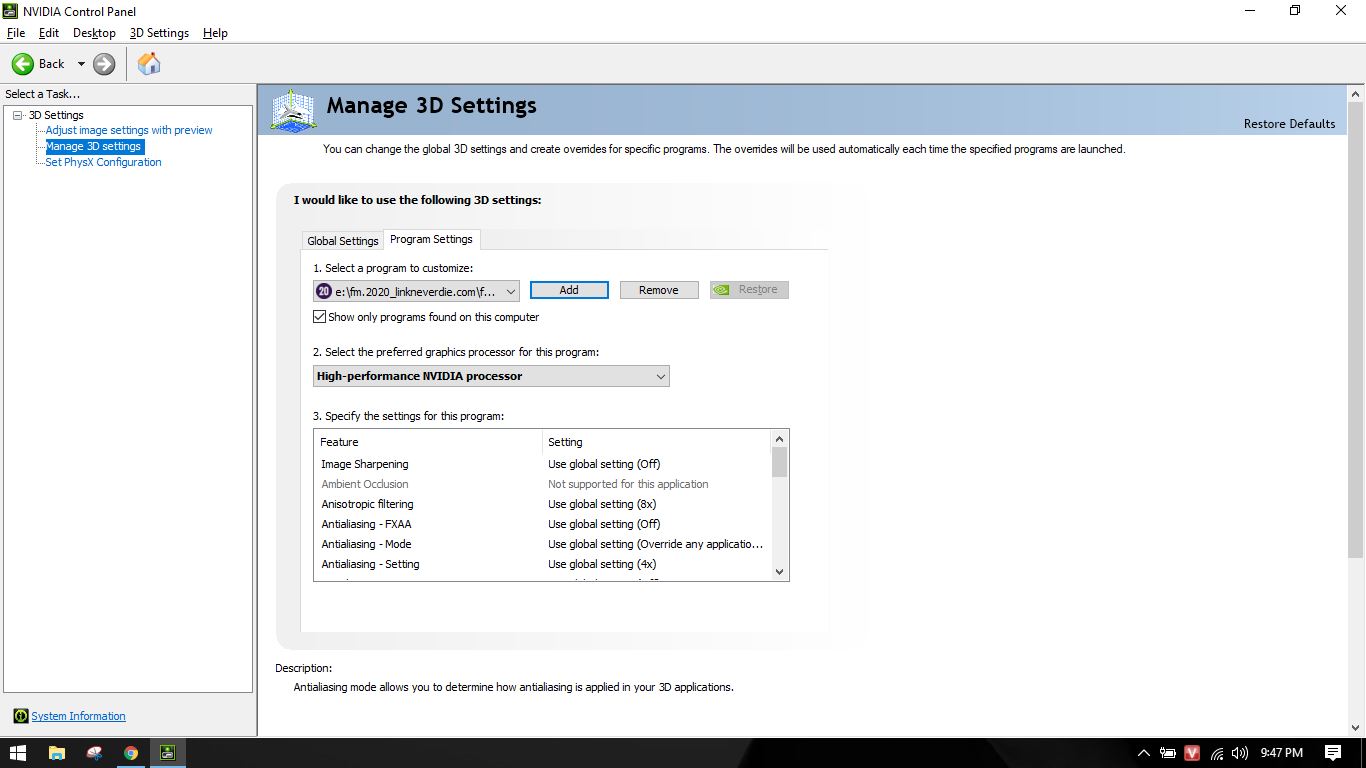Screen dimensions: 1366x768
Task: Go to the Home icon in toolbar
Action: tap(149, 64)
